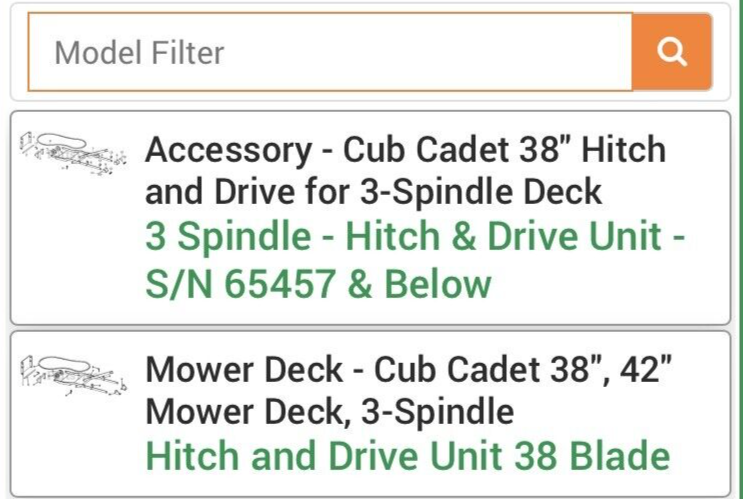Click "and Drive for 3-Spindle Deck" line

point(373,190)
